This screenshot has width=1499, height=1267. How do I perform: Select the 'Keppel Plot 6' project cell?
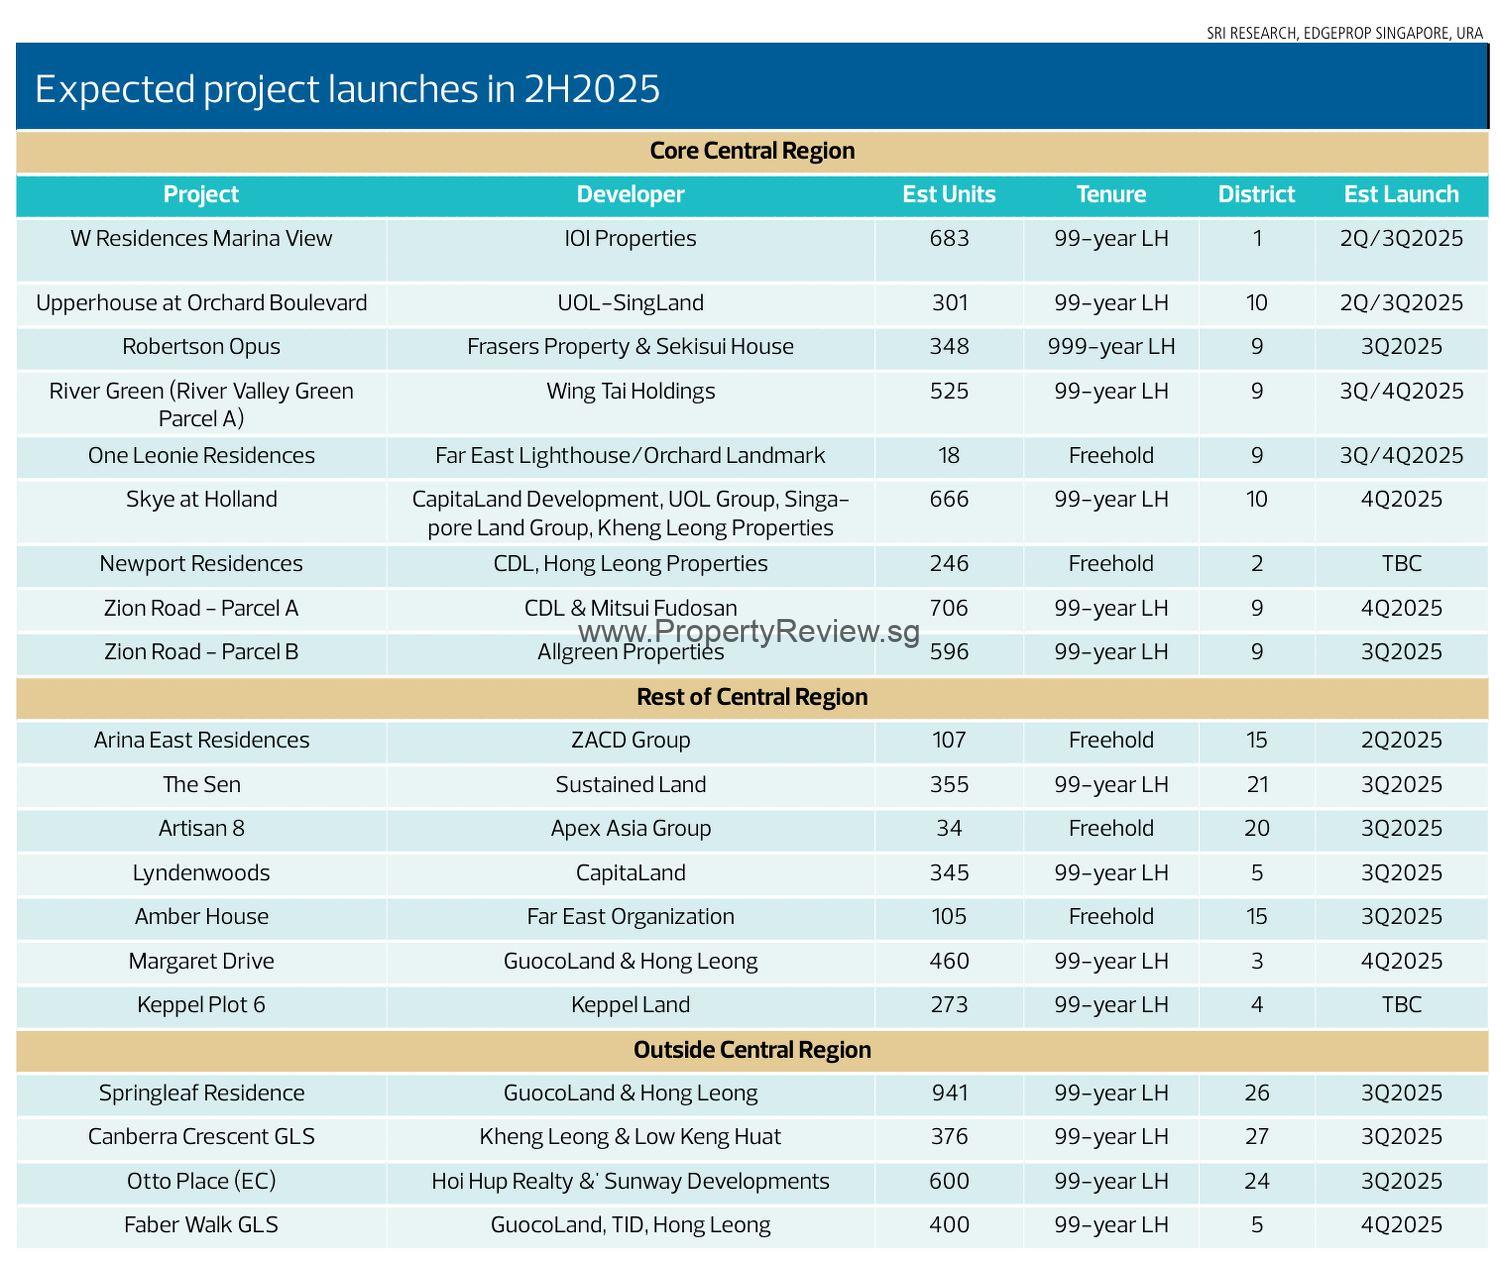pyautogui.click(x=201, y=1005)
